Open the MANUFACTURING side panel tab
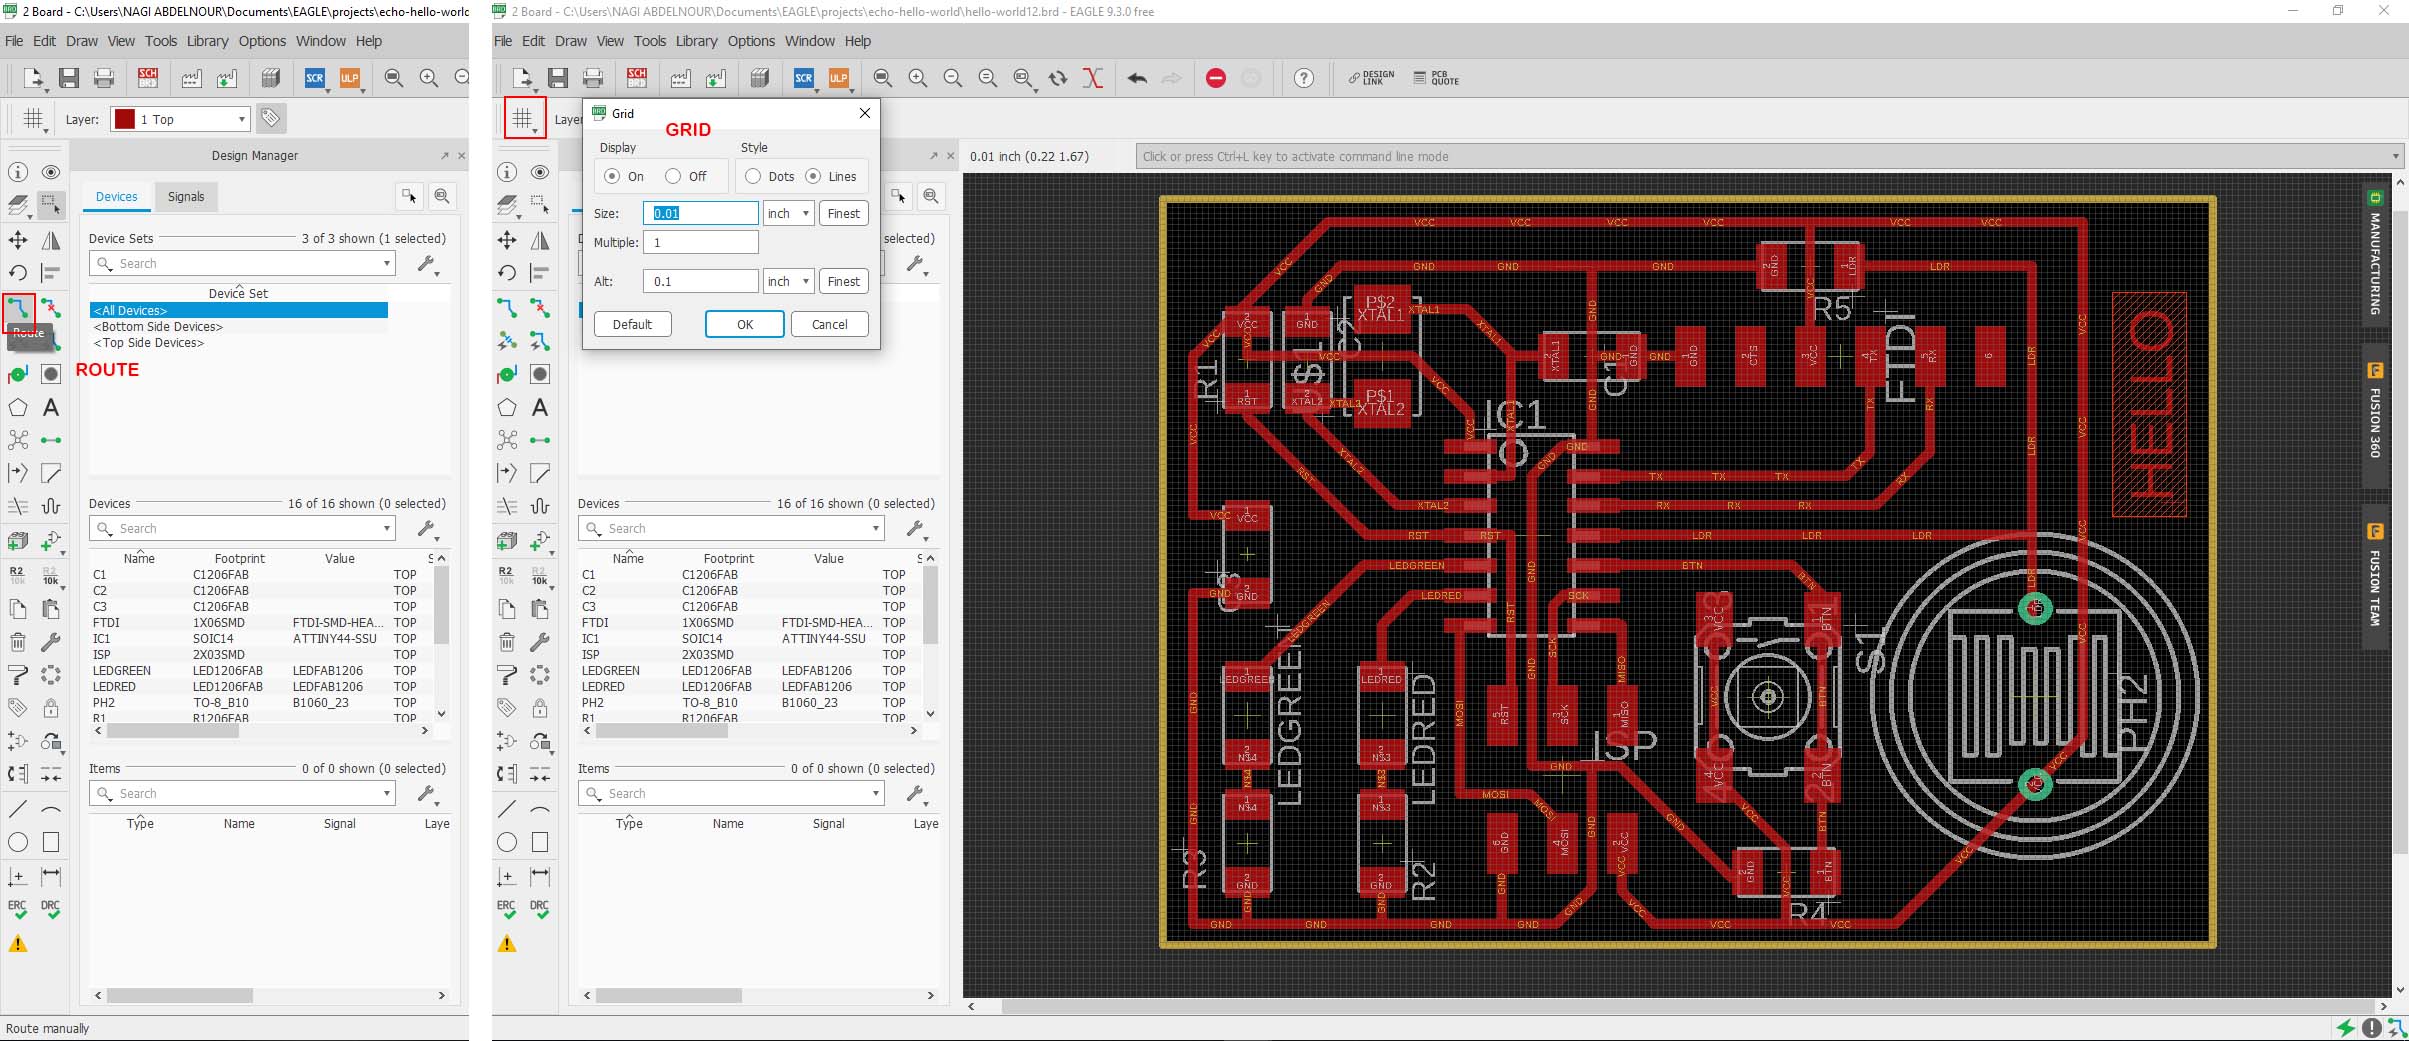 coord(2375,253)
